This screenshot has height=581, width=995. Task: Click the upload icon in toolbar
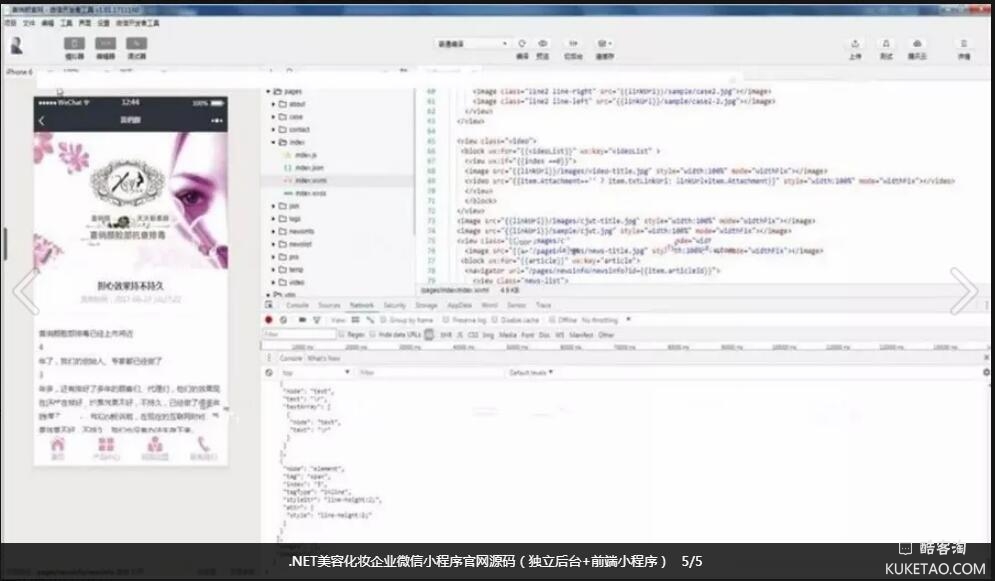click(x=855, y=44)
